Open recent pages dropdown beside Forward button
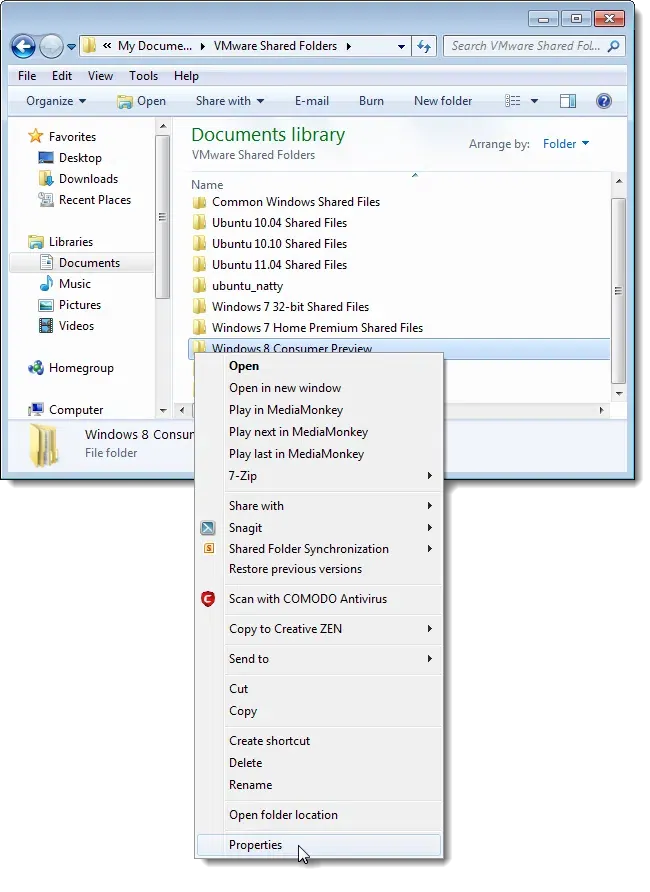The height and width of the screenshot is (892, 650). click(71, 47)
